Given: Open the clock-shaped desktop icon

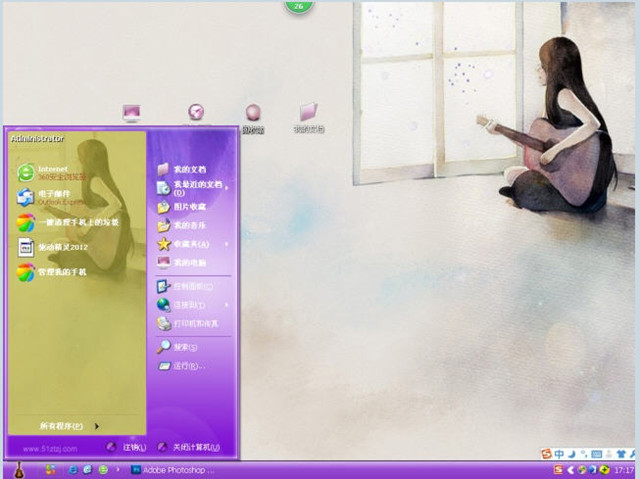Looking at the screenshot, I should 196,112.
